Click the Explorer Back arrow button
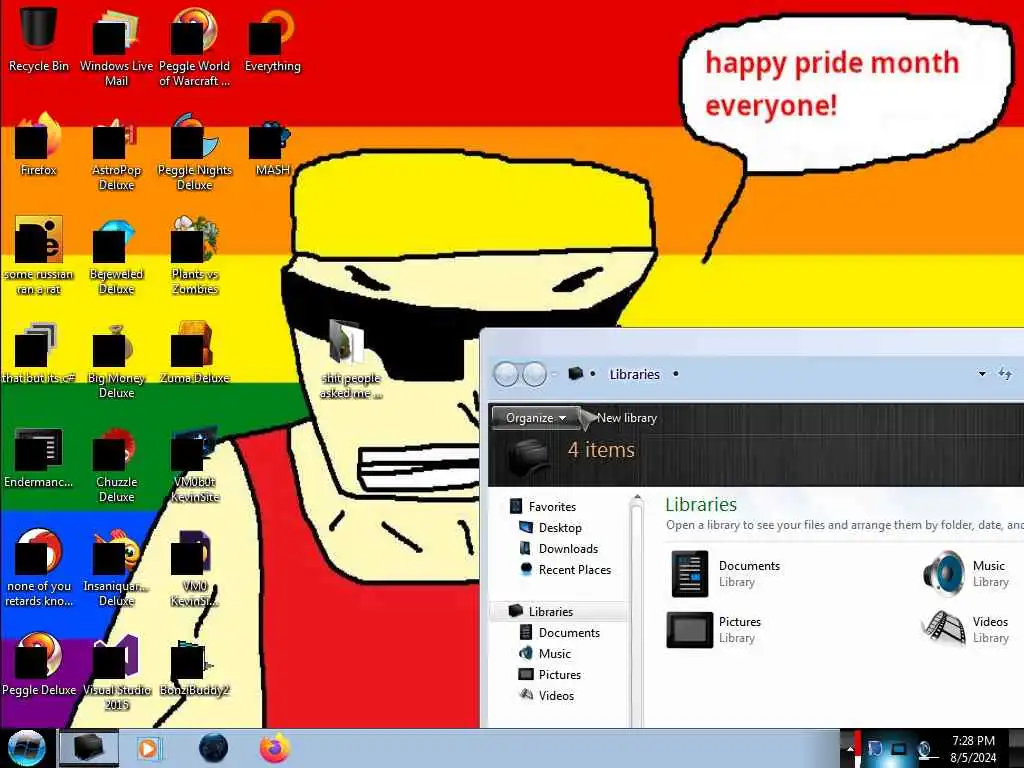This screenshot has width=1024, height=768. point(506,374)
